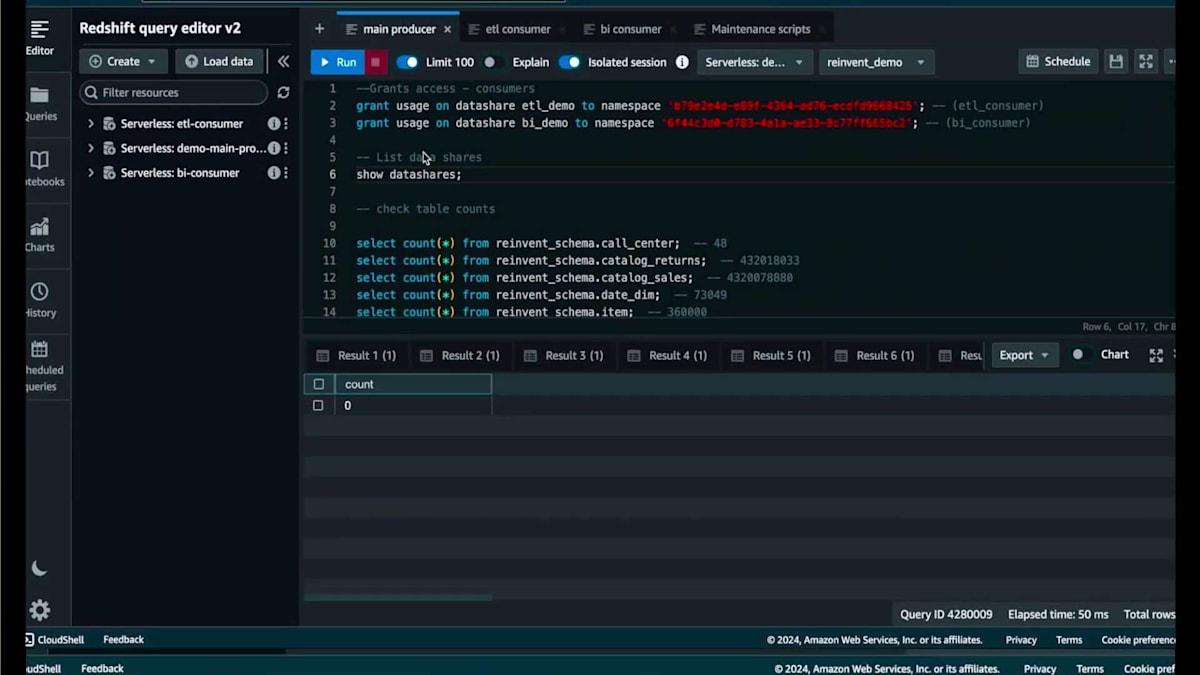Image resolution: width=1200 pixels, height=675 pixels.
Task: Expand the editor to full screen
Action: tap(1146, 62)
